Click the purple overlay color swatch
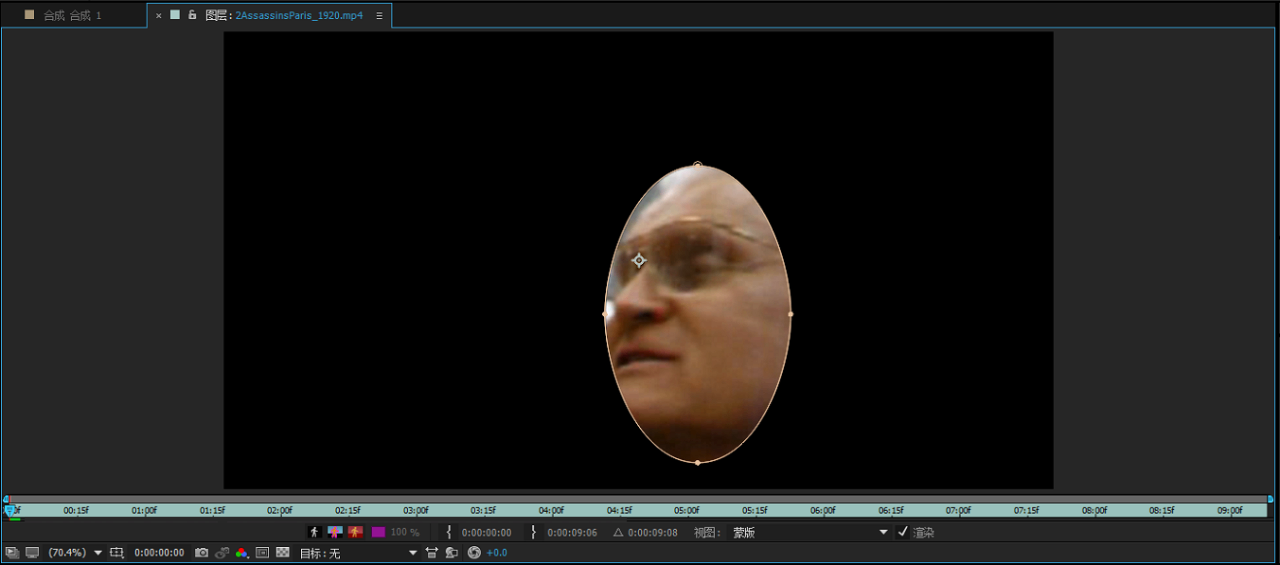Image resolution: width=1280 pixels, height=565 pixels. click(378, 532)
